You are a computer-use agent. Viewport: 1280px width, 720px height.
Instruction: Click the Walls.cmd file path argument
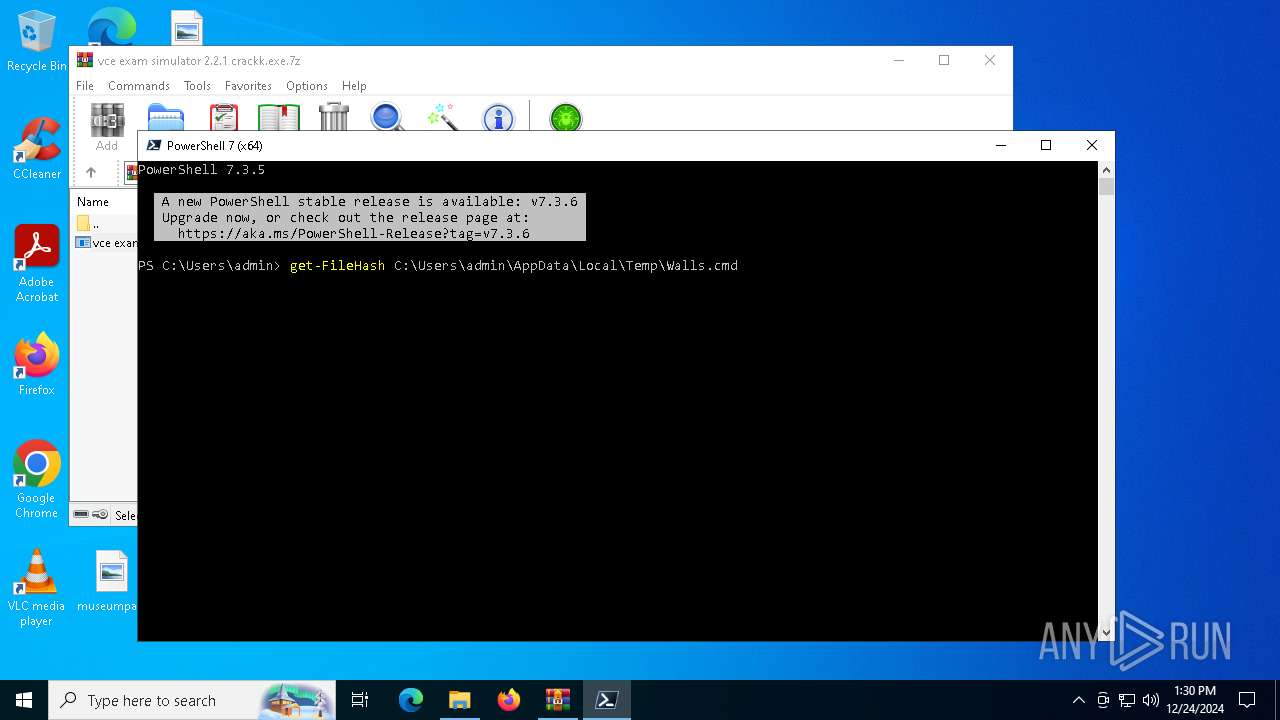(x=566, y=266)
